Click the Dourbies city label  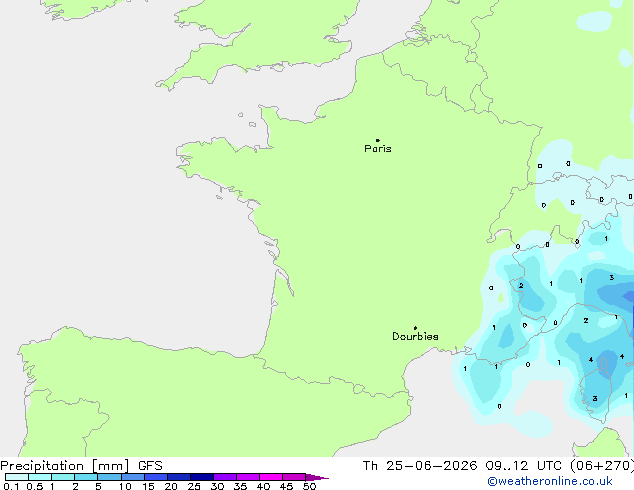coord(415,336)
